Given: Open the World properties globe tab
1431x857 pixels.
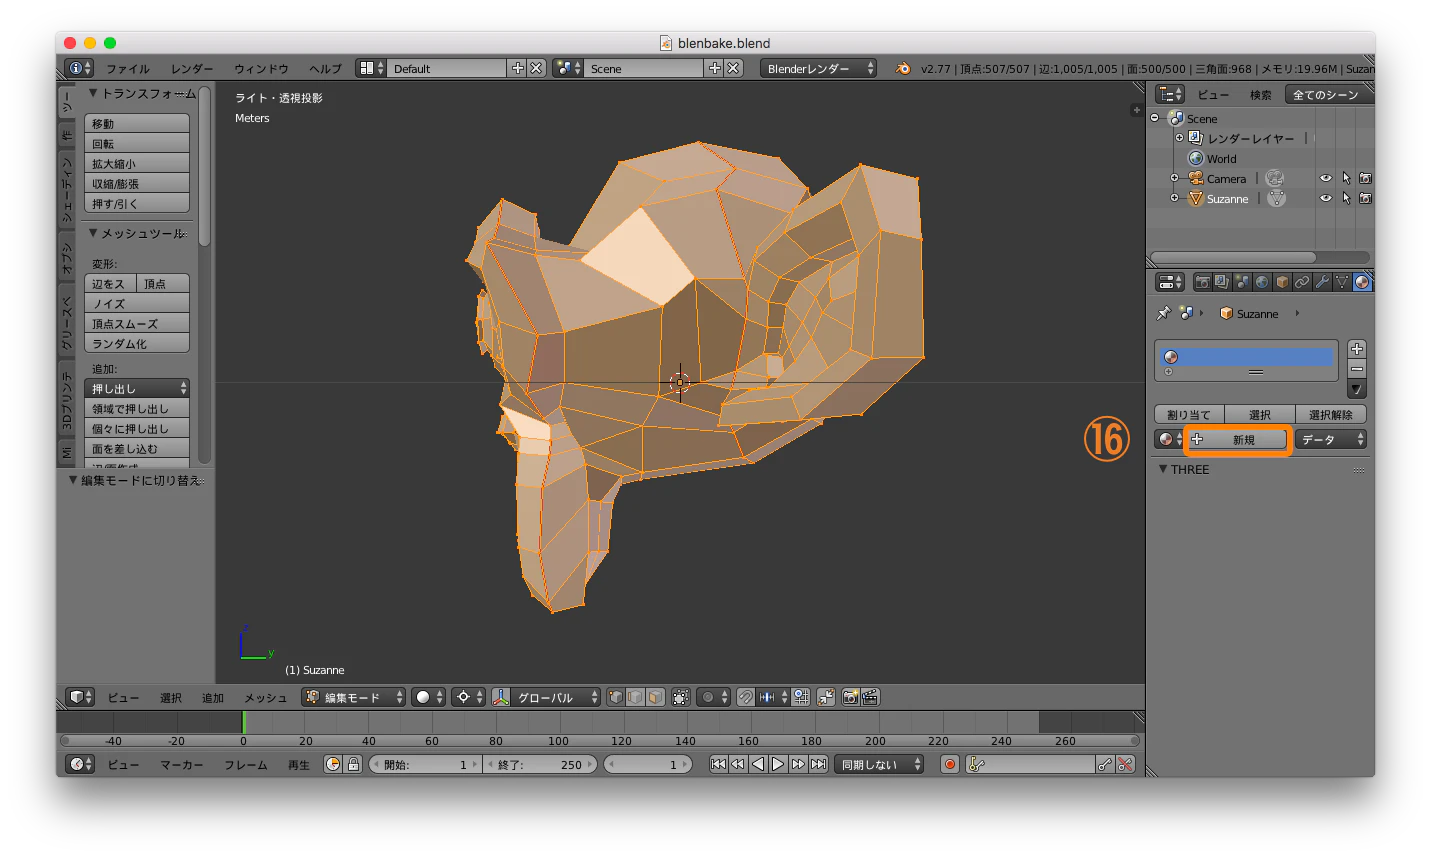Looking at the screenshot, I should [1262, 283].
